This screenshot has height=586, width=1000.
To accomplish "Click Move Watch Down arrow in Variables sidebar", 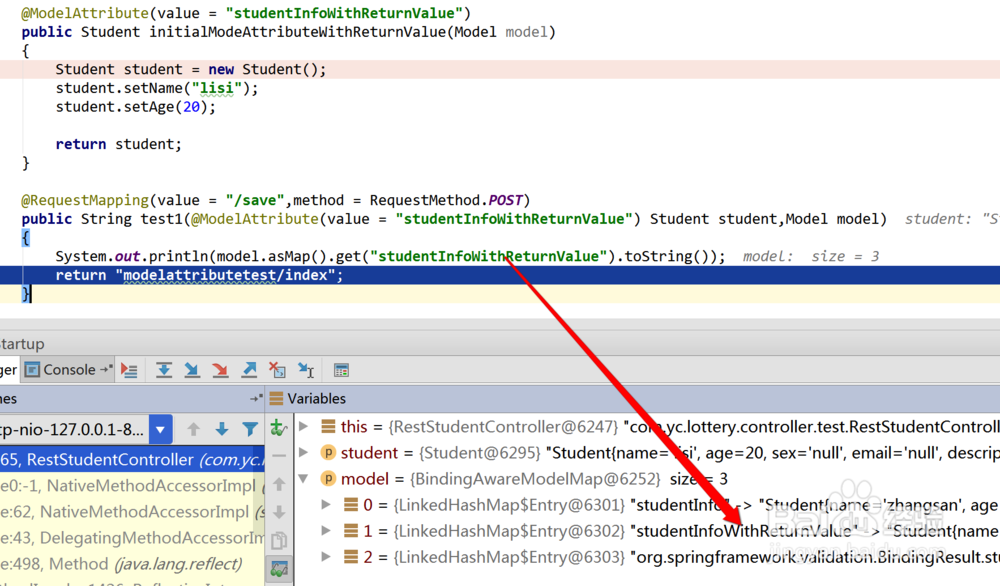I will [x=279, y=512].
